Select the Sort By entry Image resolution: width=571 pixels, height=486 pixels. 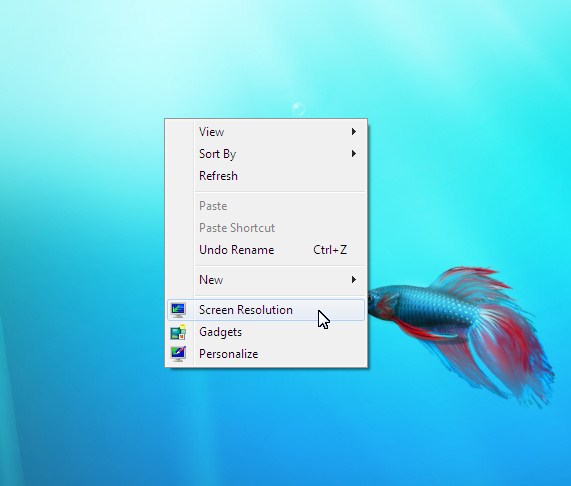tap(266, 154)
